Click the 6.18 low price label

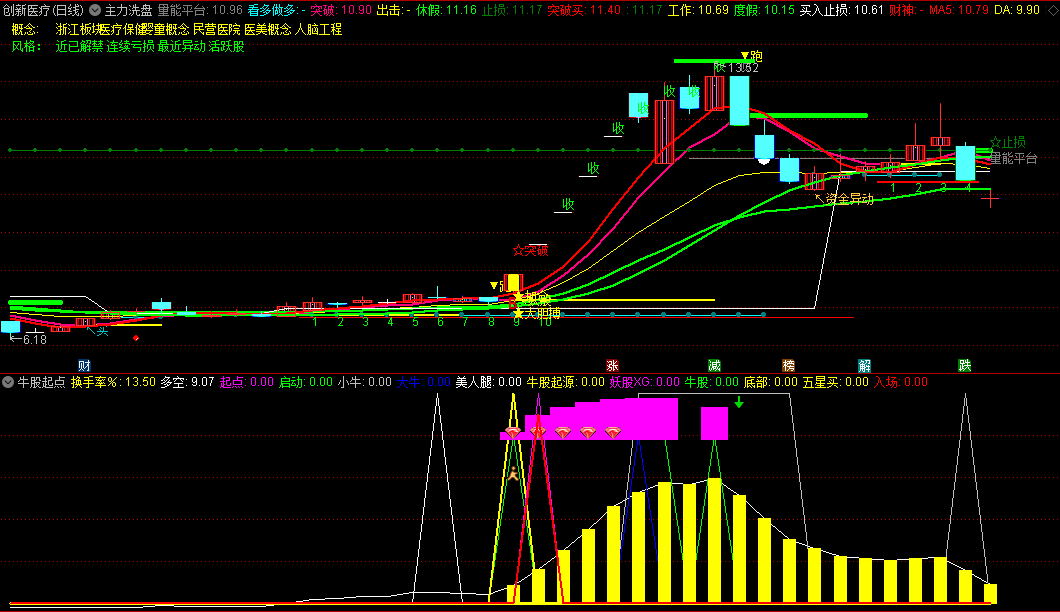click(x=34, y=339)
